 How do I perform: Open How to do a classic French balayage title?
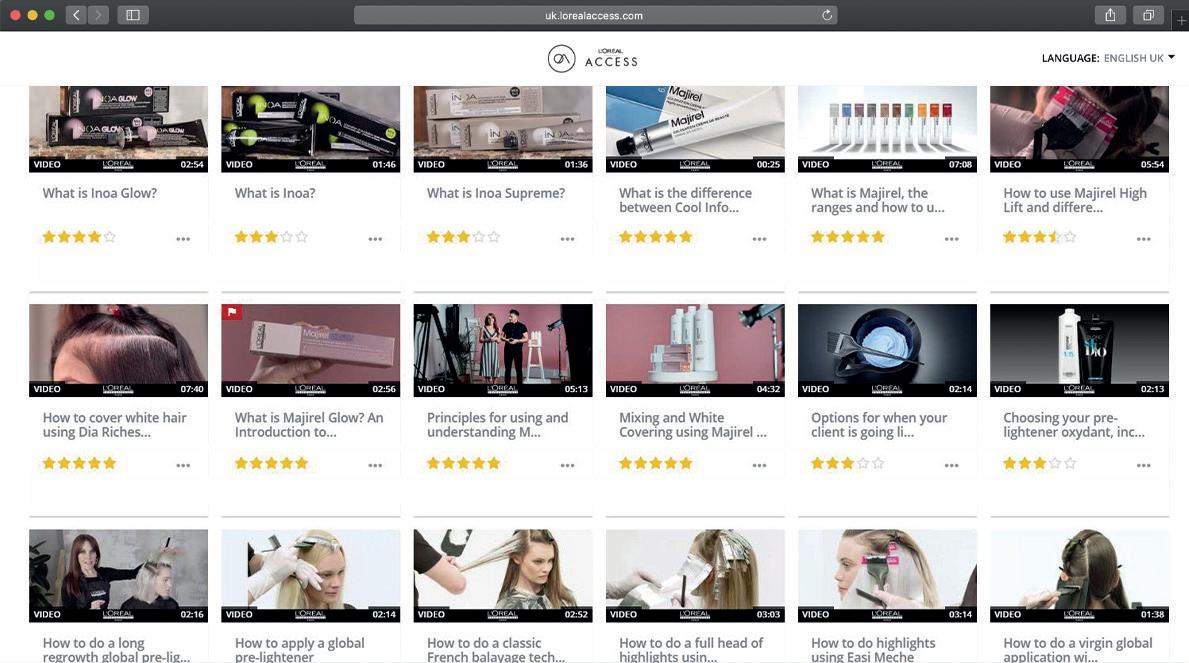click(x=496, y=649)
